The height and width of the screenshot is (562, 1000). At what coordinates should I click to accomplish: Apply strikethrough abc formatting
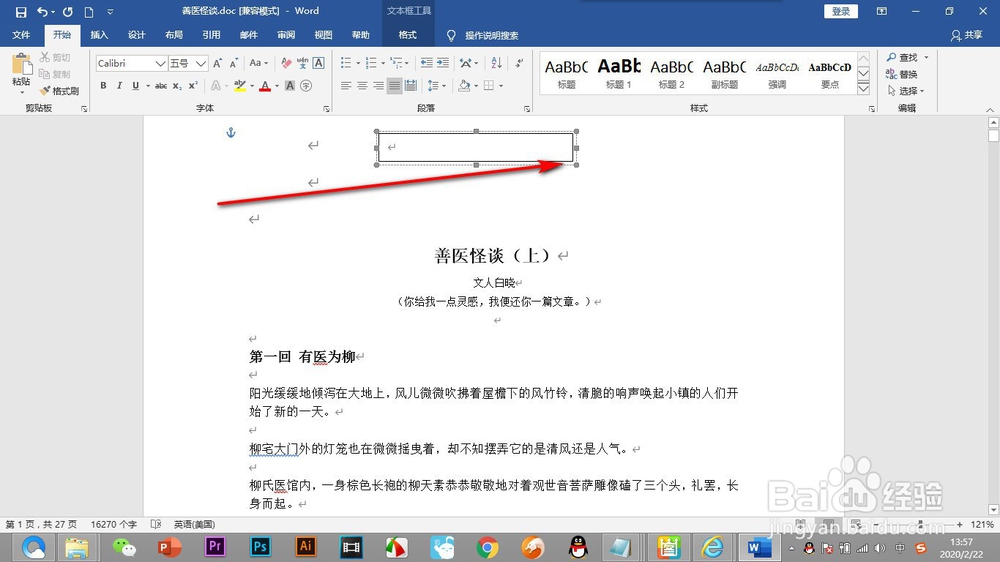(x=161, y=85)
